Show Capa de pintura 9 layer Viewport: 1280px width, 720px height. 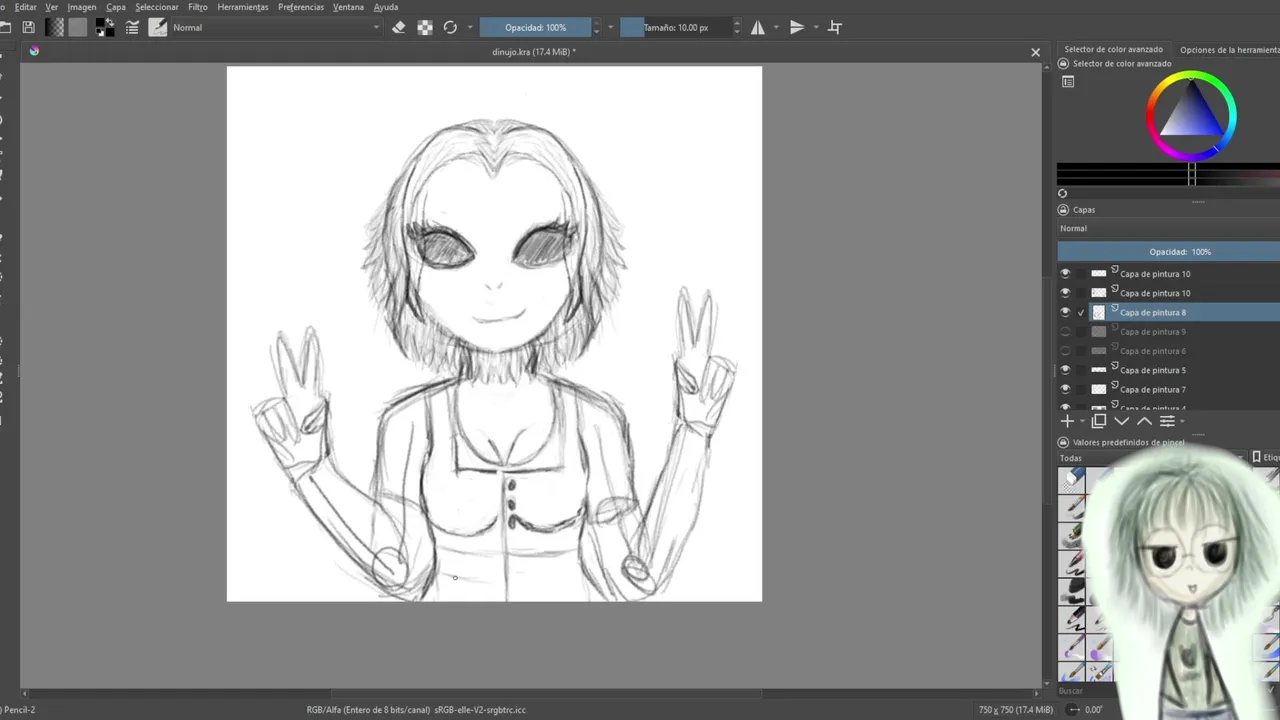1065,331
